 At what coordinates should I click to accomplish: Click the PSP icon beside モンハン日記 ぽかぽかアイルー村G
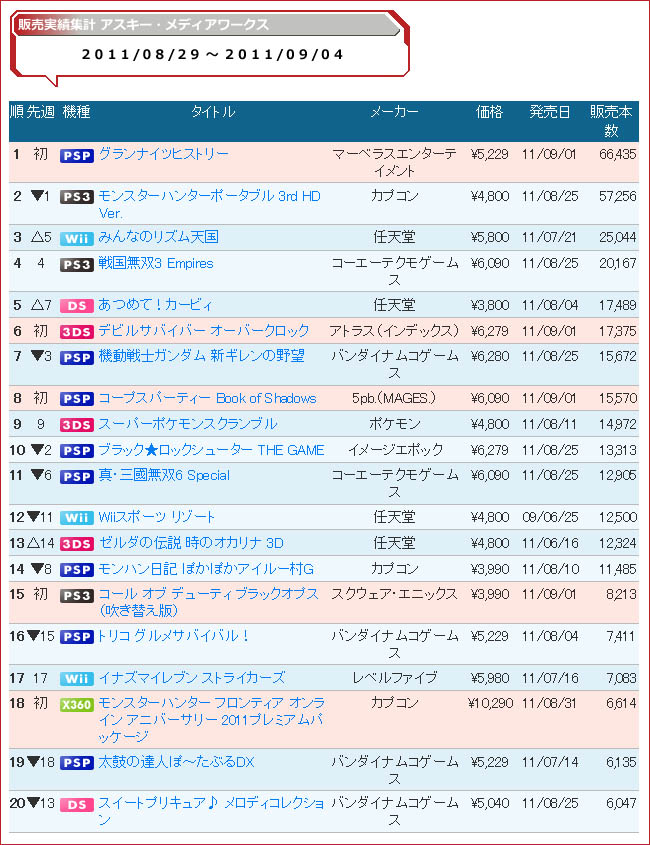[77, 570]
